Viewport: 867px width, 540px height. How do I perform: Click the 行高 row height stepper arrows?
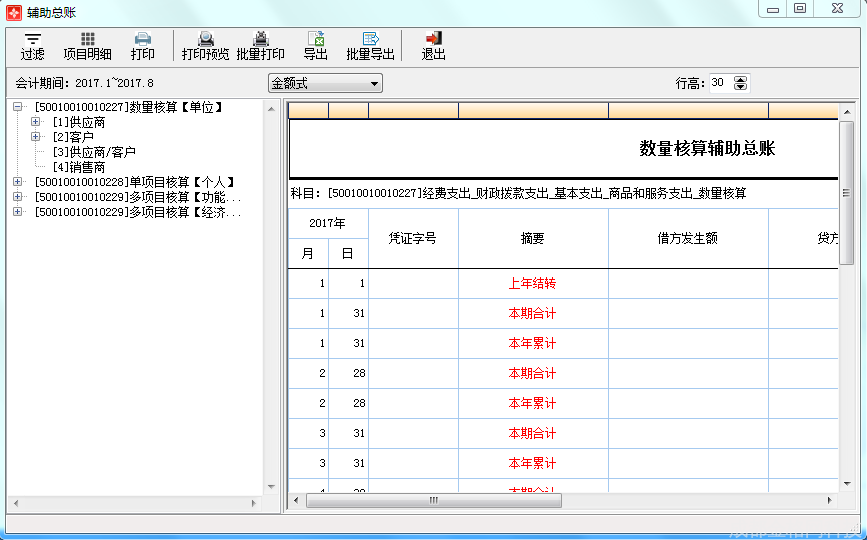(x=741, y=84)
